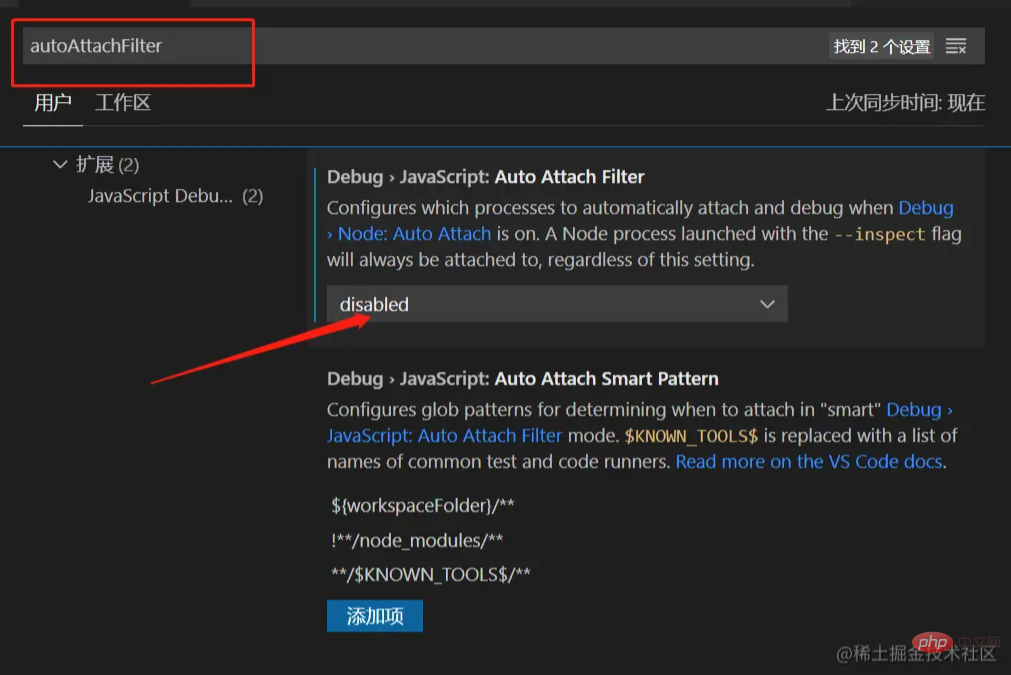The image size is (1011, 675).
Task: Switch to the 用户 settings tab
Action: click(53, 102)
